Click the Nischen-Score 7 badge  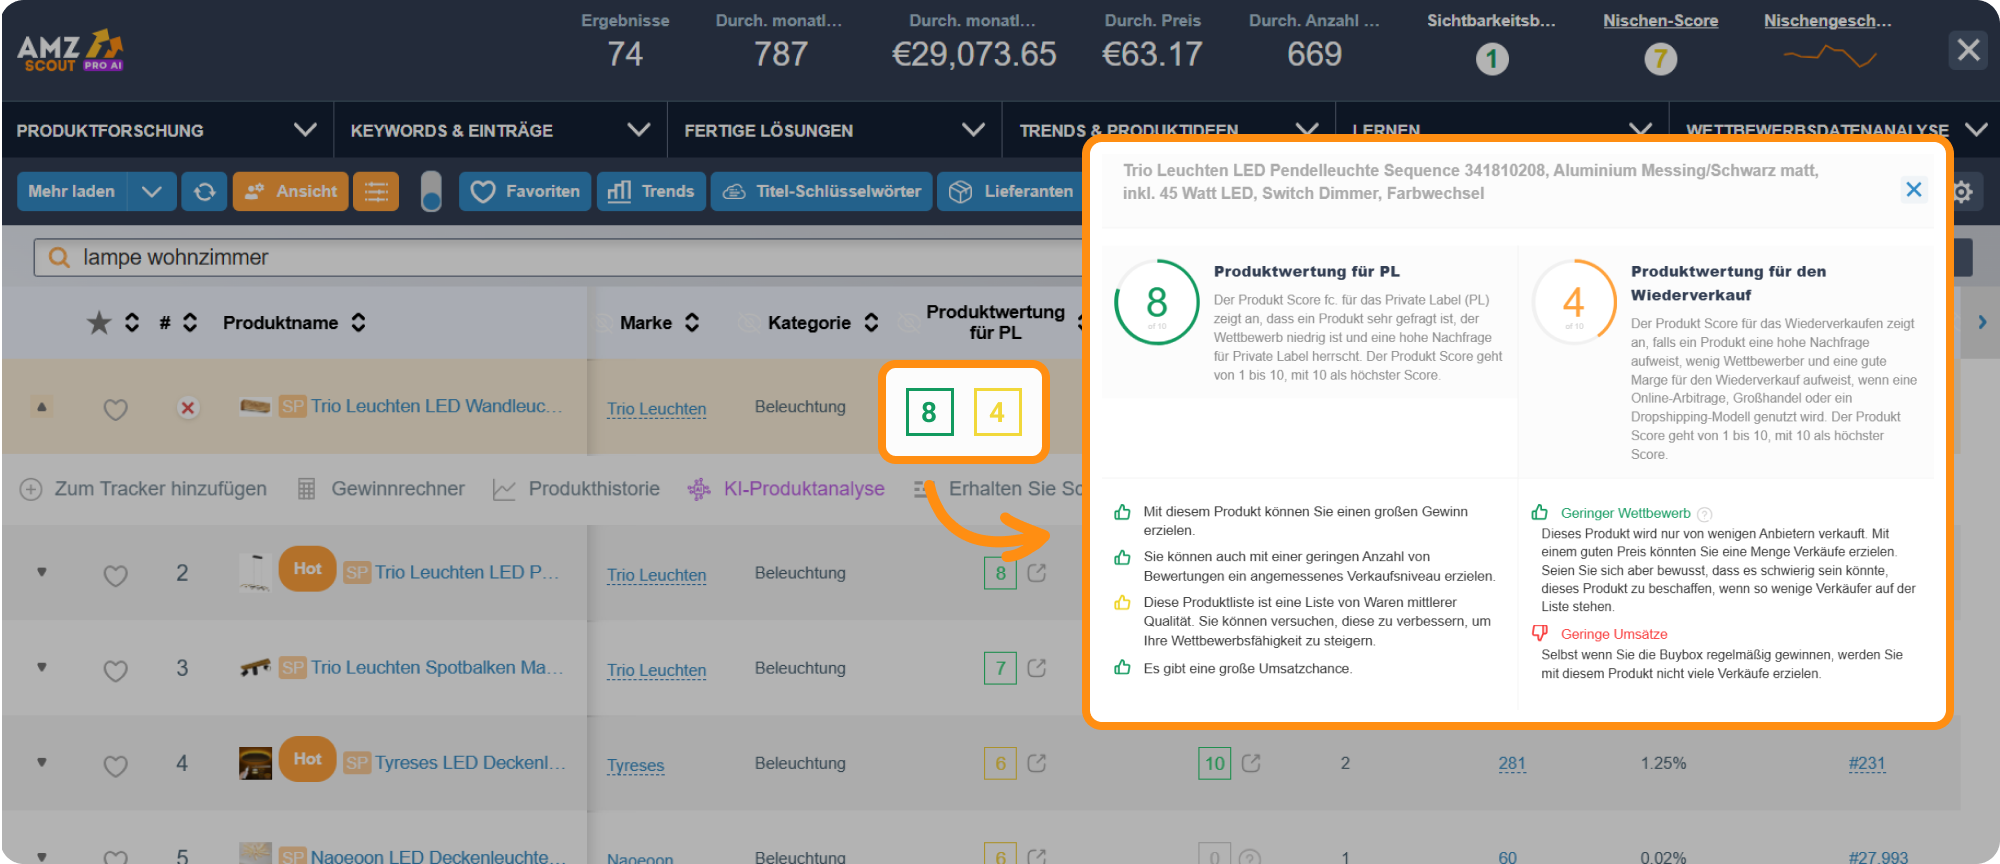(1660, 59)
